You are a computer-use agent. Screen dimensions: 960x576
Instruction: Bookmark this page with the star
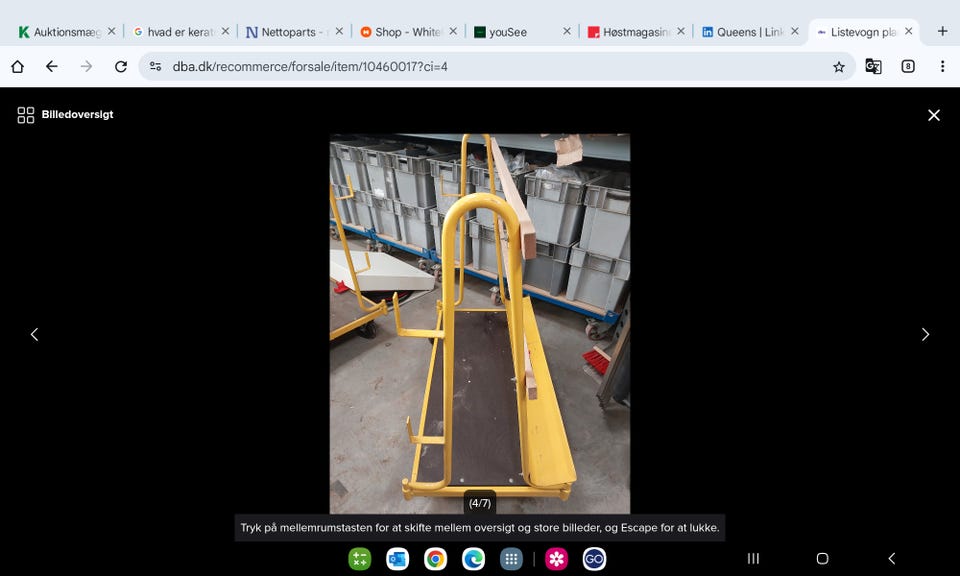[839, 67]
